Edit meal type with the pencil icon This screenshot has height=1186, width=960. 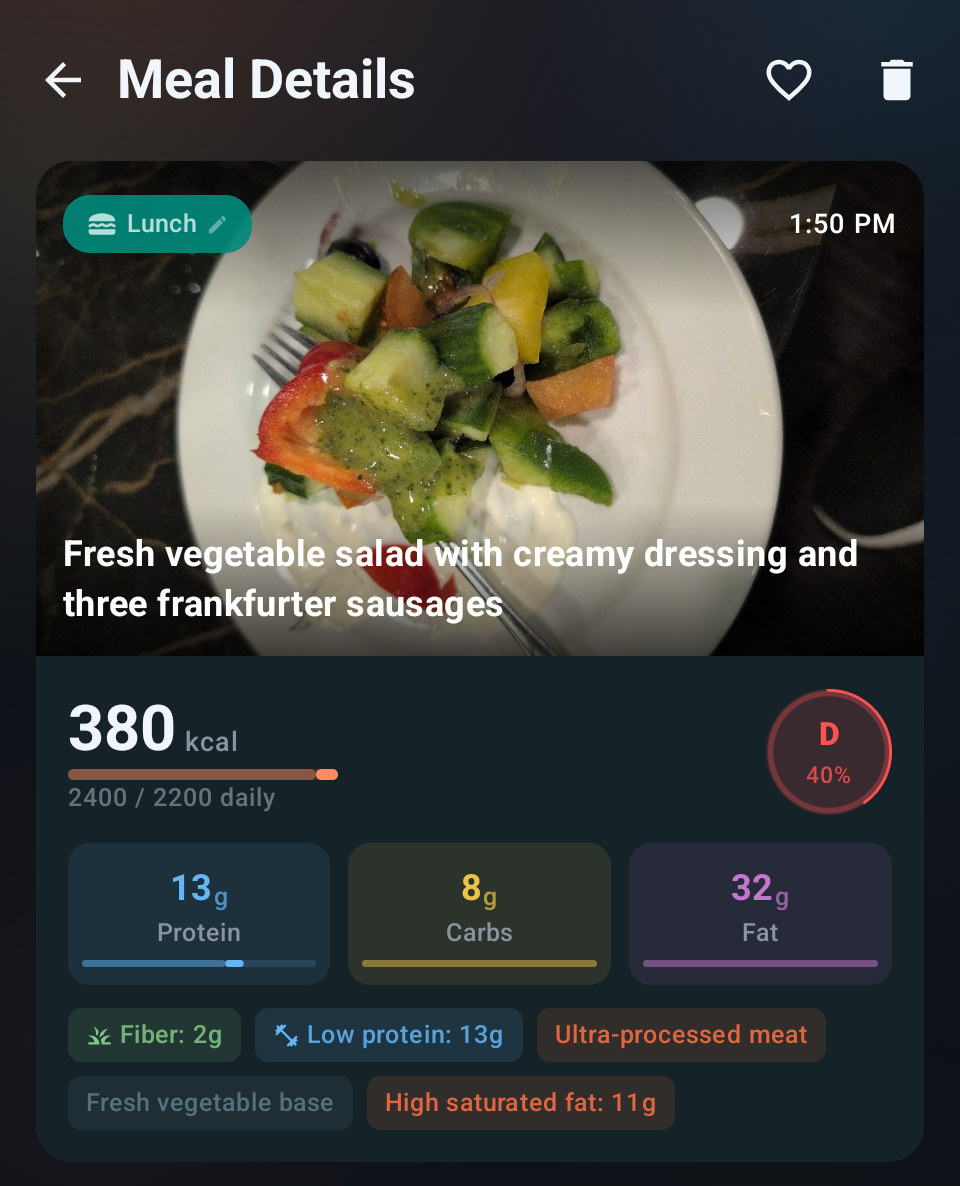218,224
